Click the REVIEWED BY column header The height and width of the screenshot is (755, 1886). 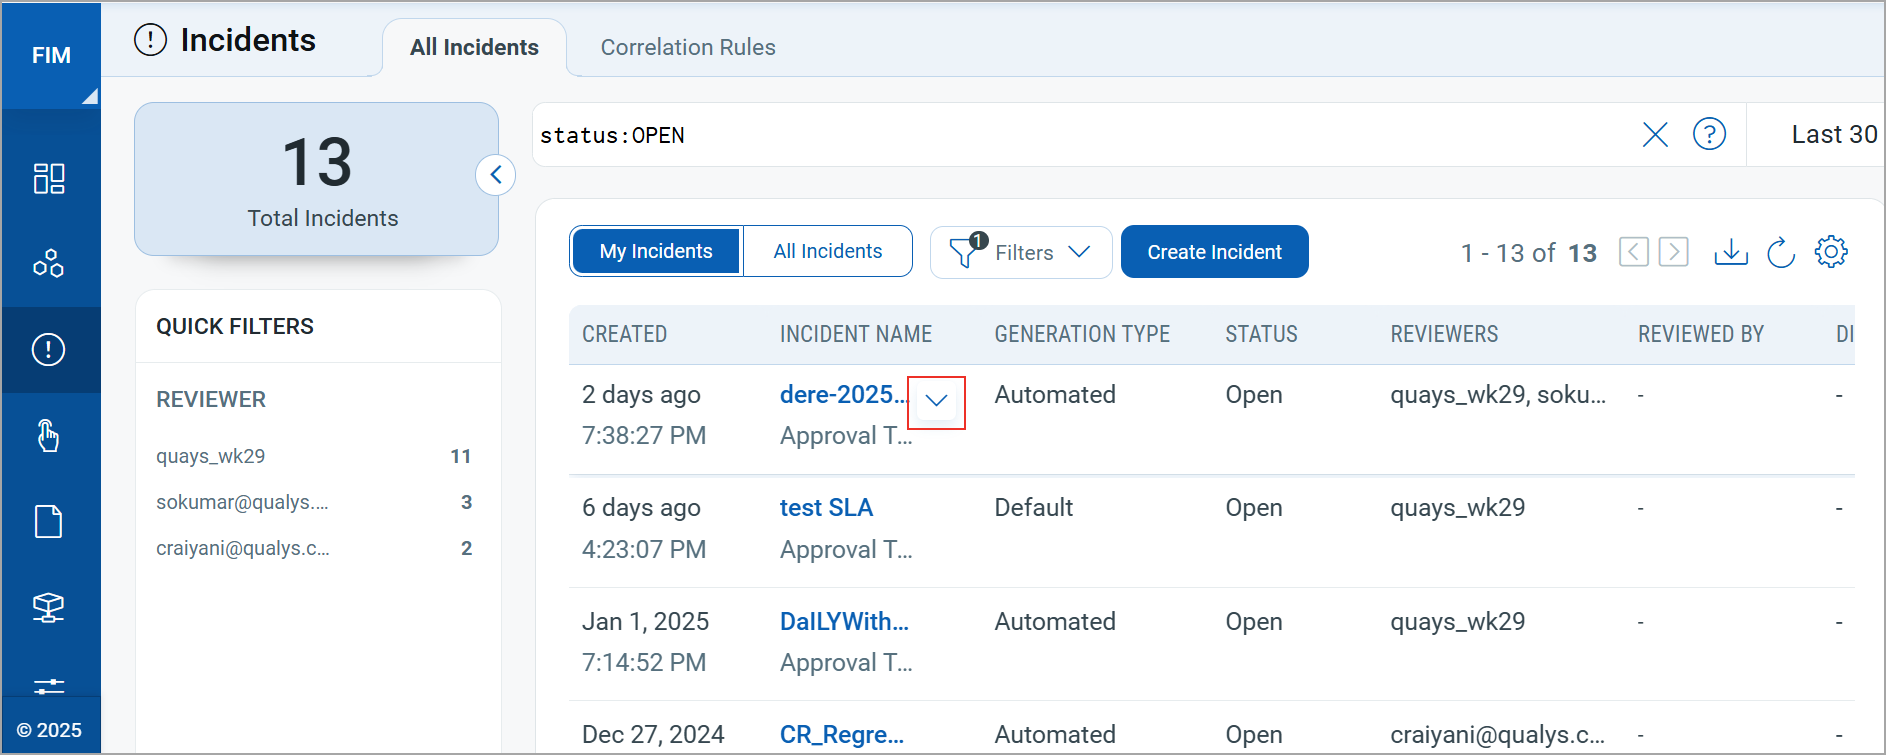tap(1700, 334)
